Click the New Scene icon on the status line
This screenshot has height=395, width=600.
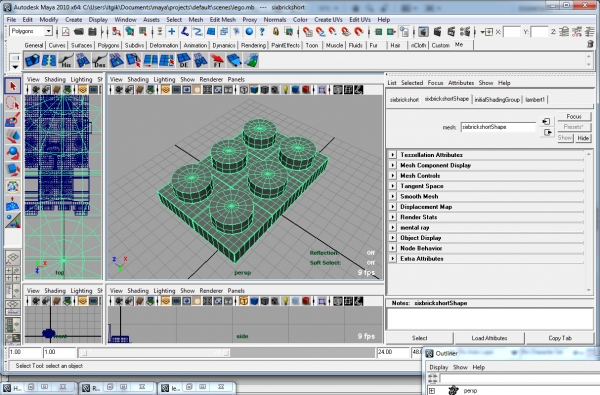66,32
